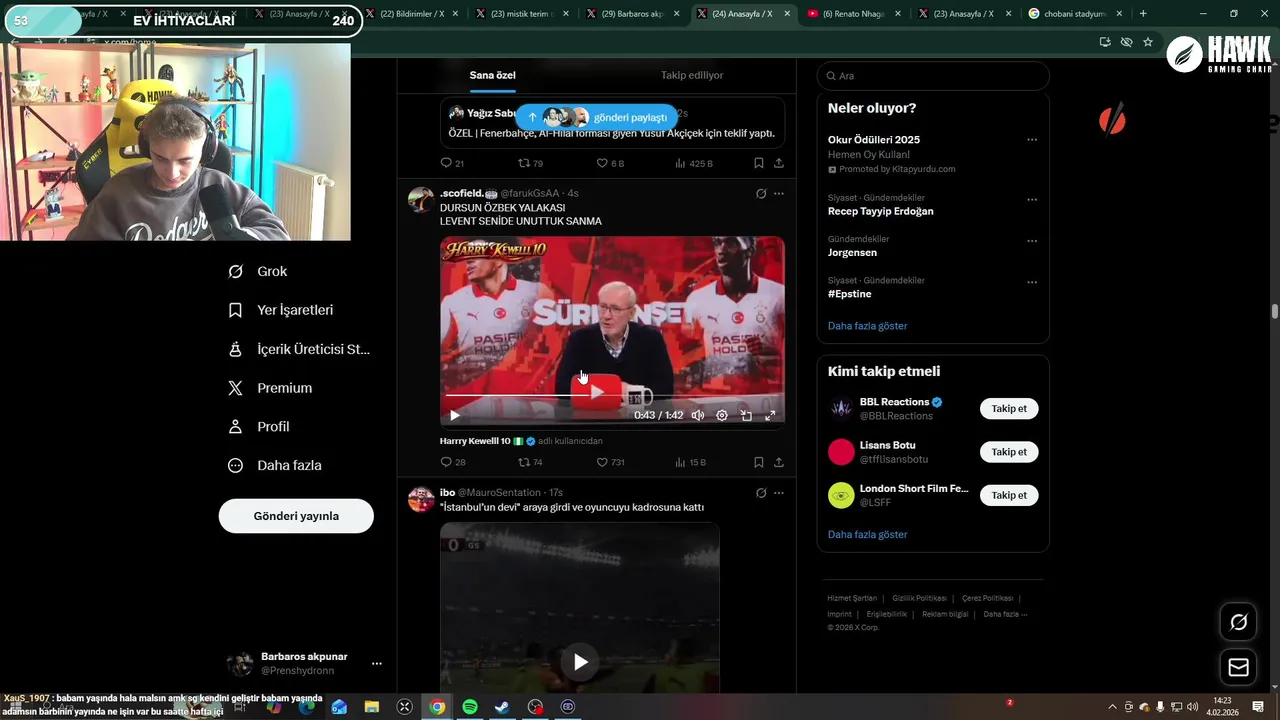Bookmark the Yağız Sabuncuoğlu tweet
Screen dimensions: 1280x720
click(x=758, y=163)
